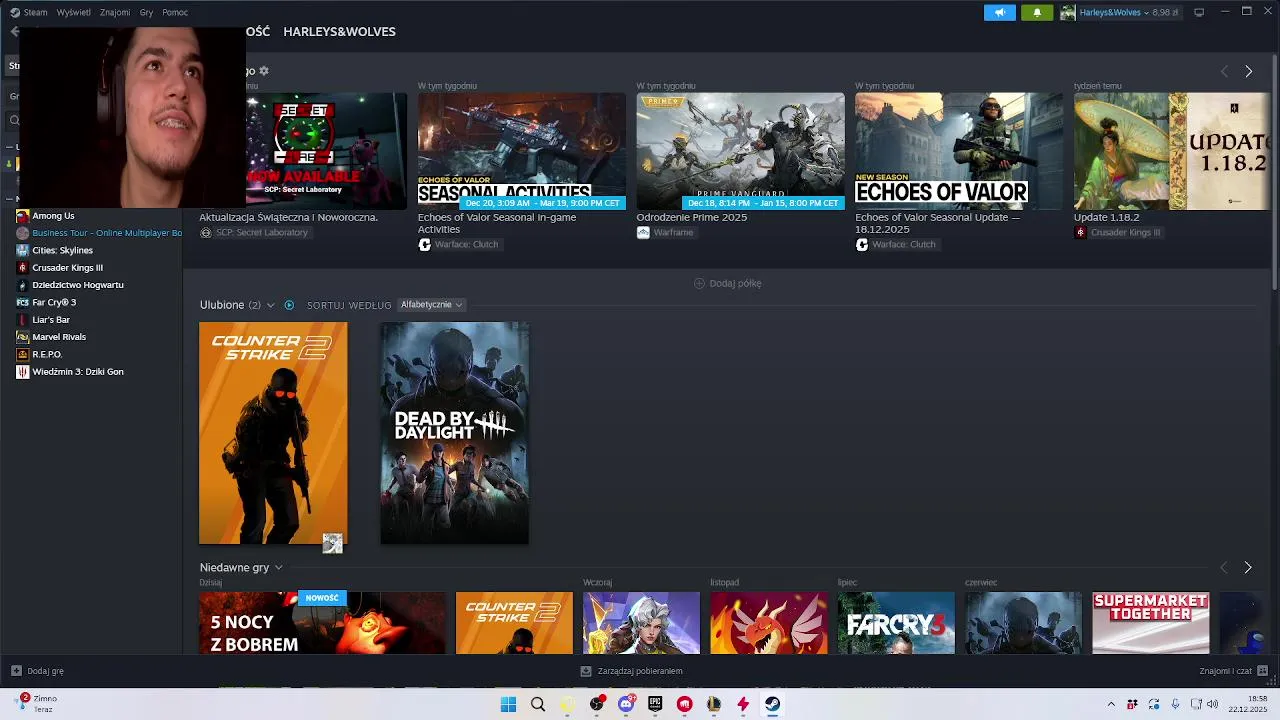
Task: Open the green notifications bell
Action: (1037, 12)
